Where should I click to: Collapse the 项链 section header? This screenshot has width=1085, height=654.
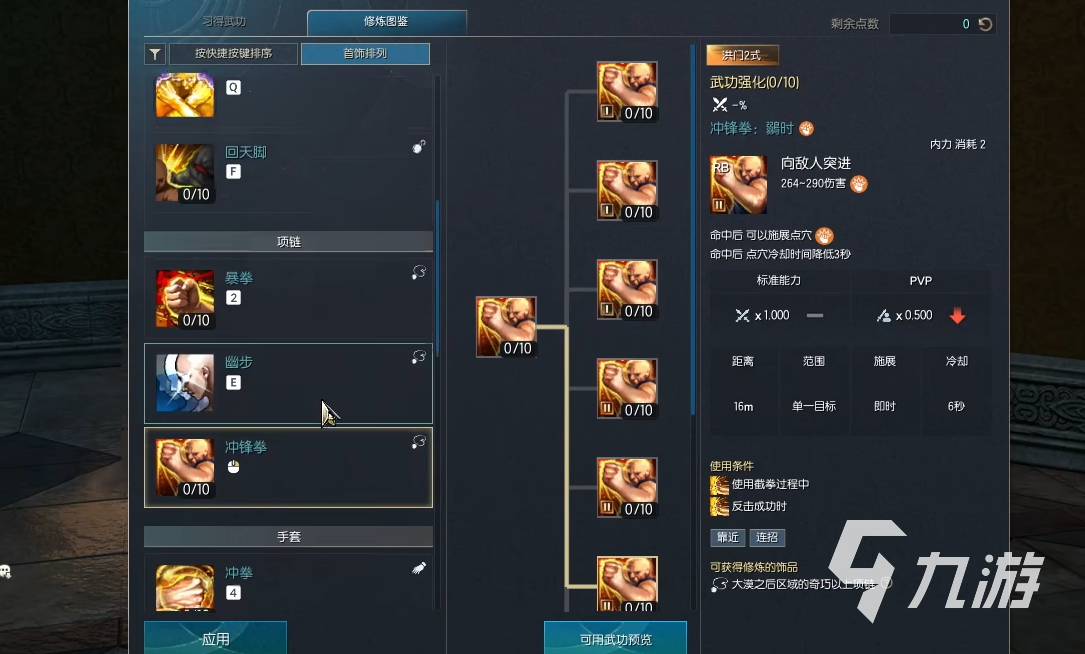point(289,242)
